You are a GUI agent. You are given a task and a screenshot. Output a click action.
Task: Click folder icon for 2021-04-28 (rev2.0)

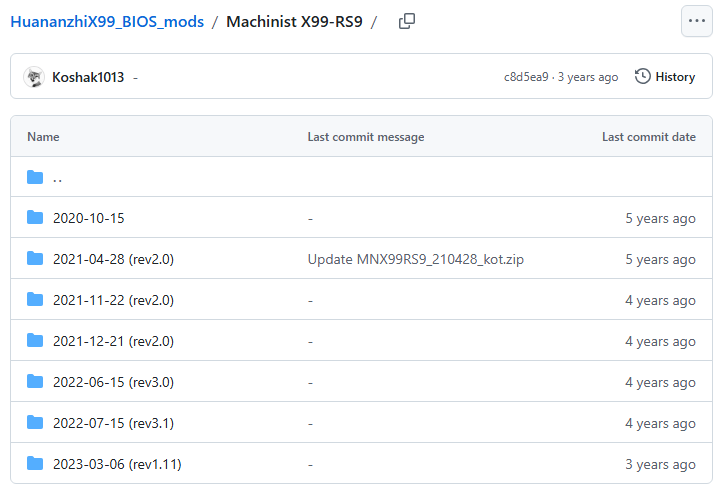pos(36,259)
